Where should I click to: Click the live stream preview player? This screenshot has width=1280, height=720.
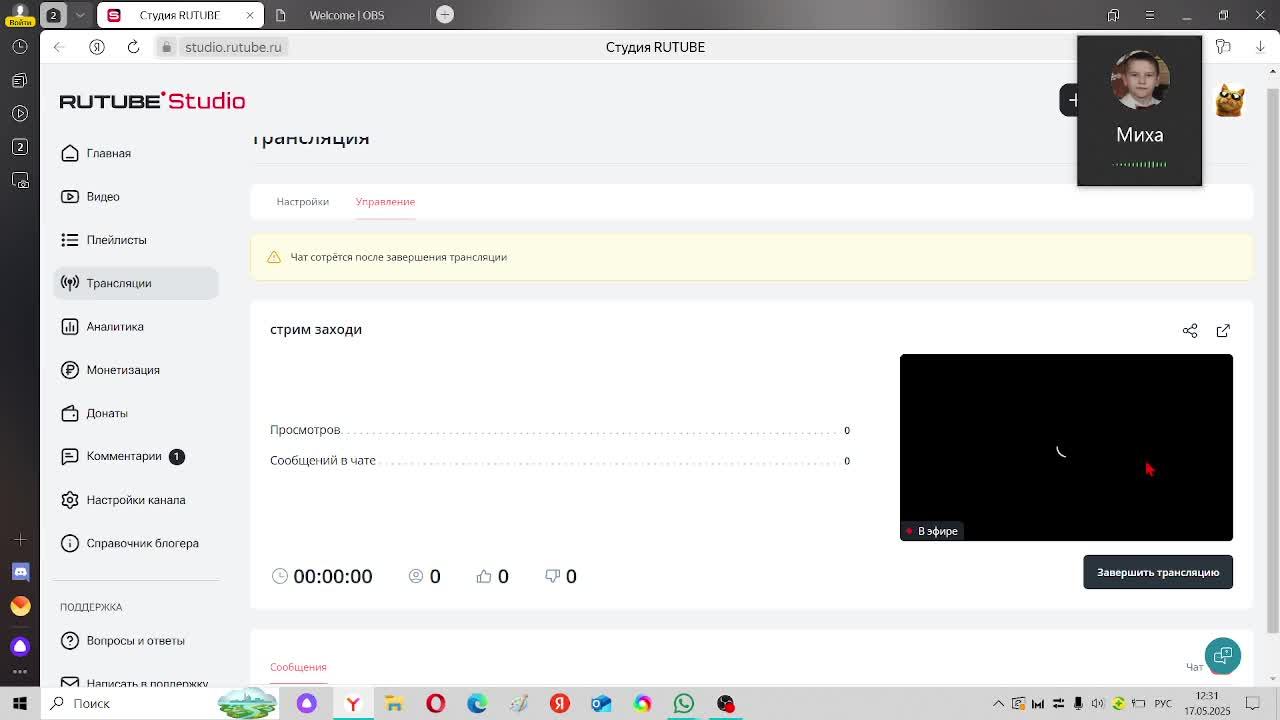(x=1066, y=447)
